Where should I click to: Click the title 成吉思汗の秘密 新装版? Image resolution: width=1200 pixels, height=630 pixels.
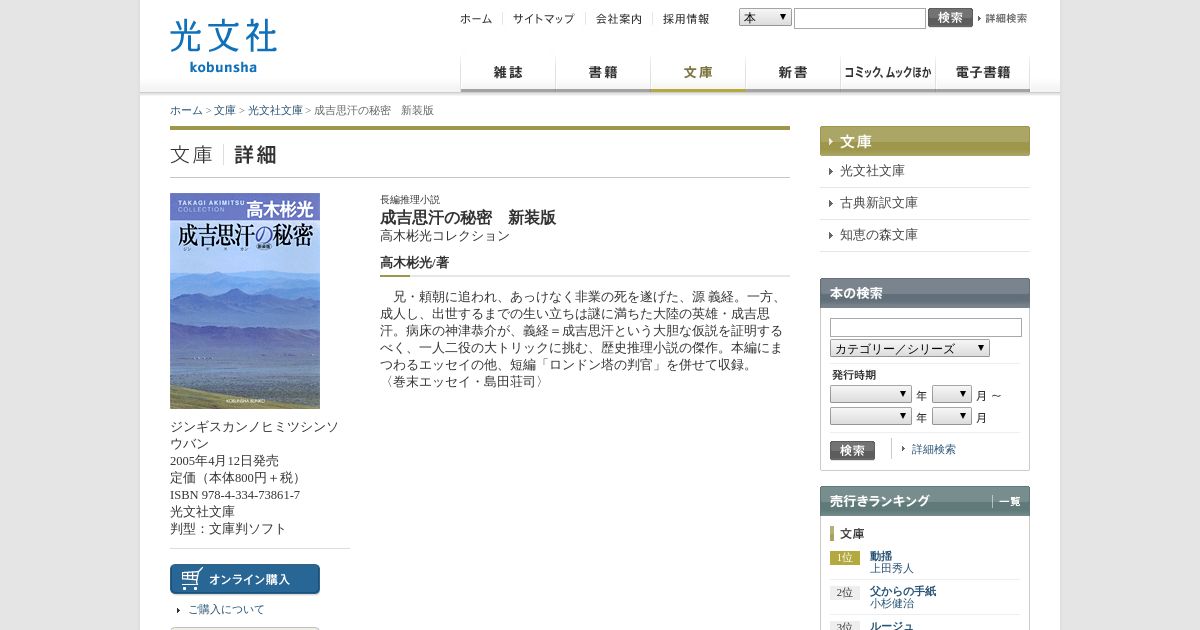click(x=468, y=218)
